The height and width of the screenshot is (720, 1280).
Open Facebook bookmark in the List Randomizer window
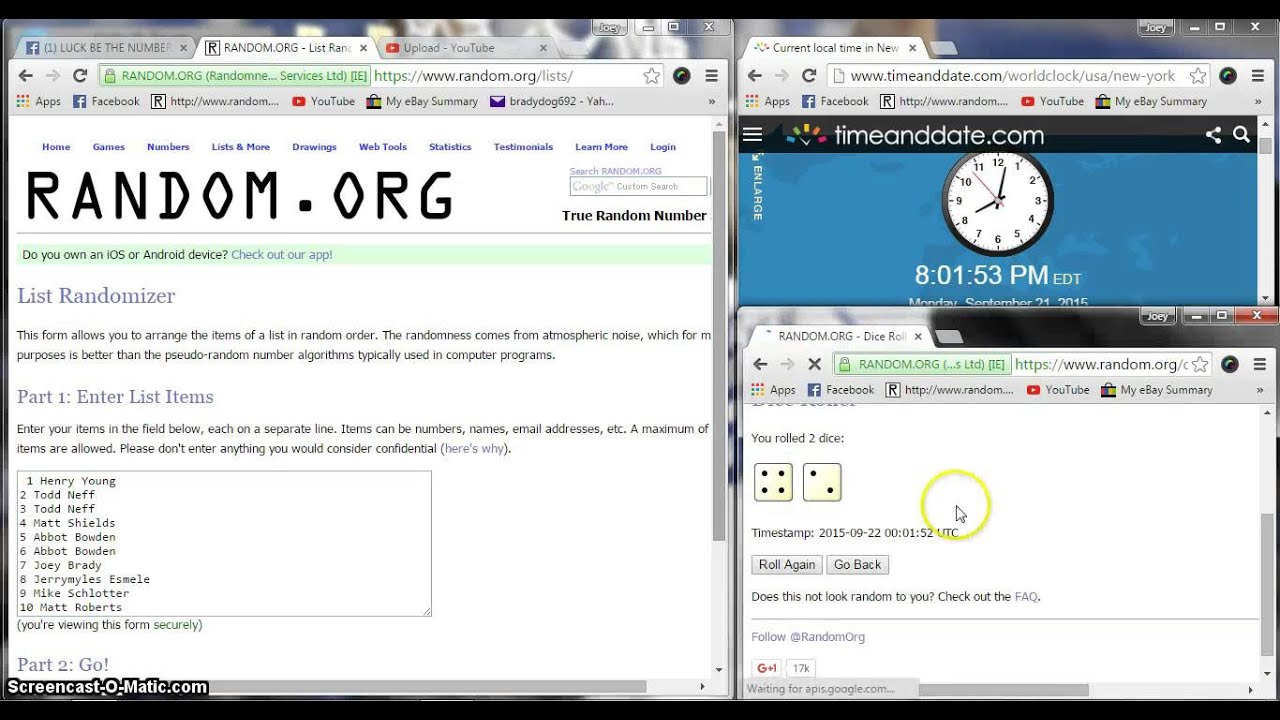tap(105, 101)
